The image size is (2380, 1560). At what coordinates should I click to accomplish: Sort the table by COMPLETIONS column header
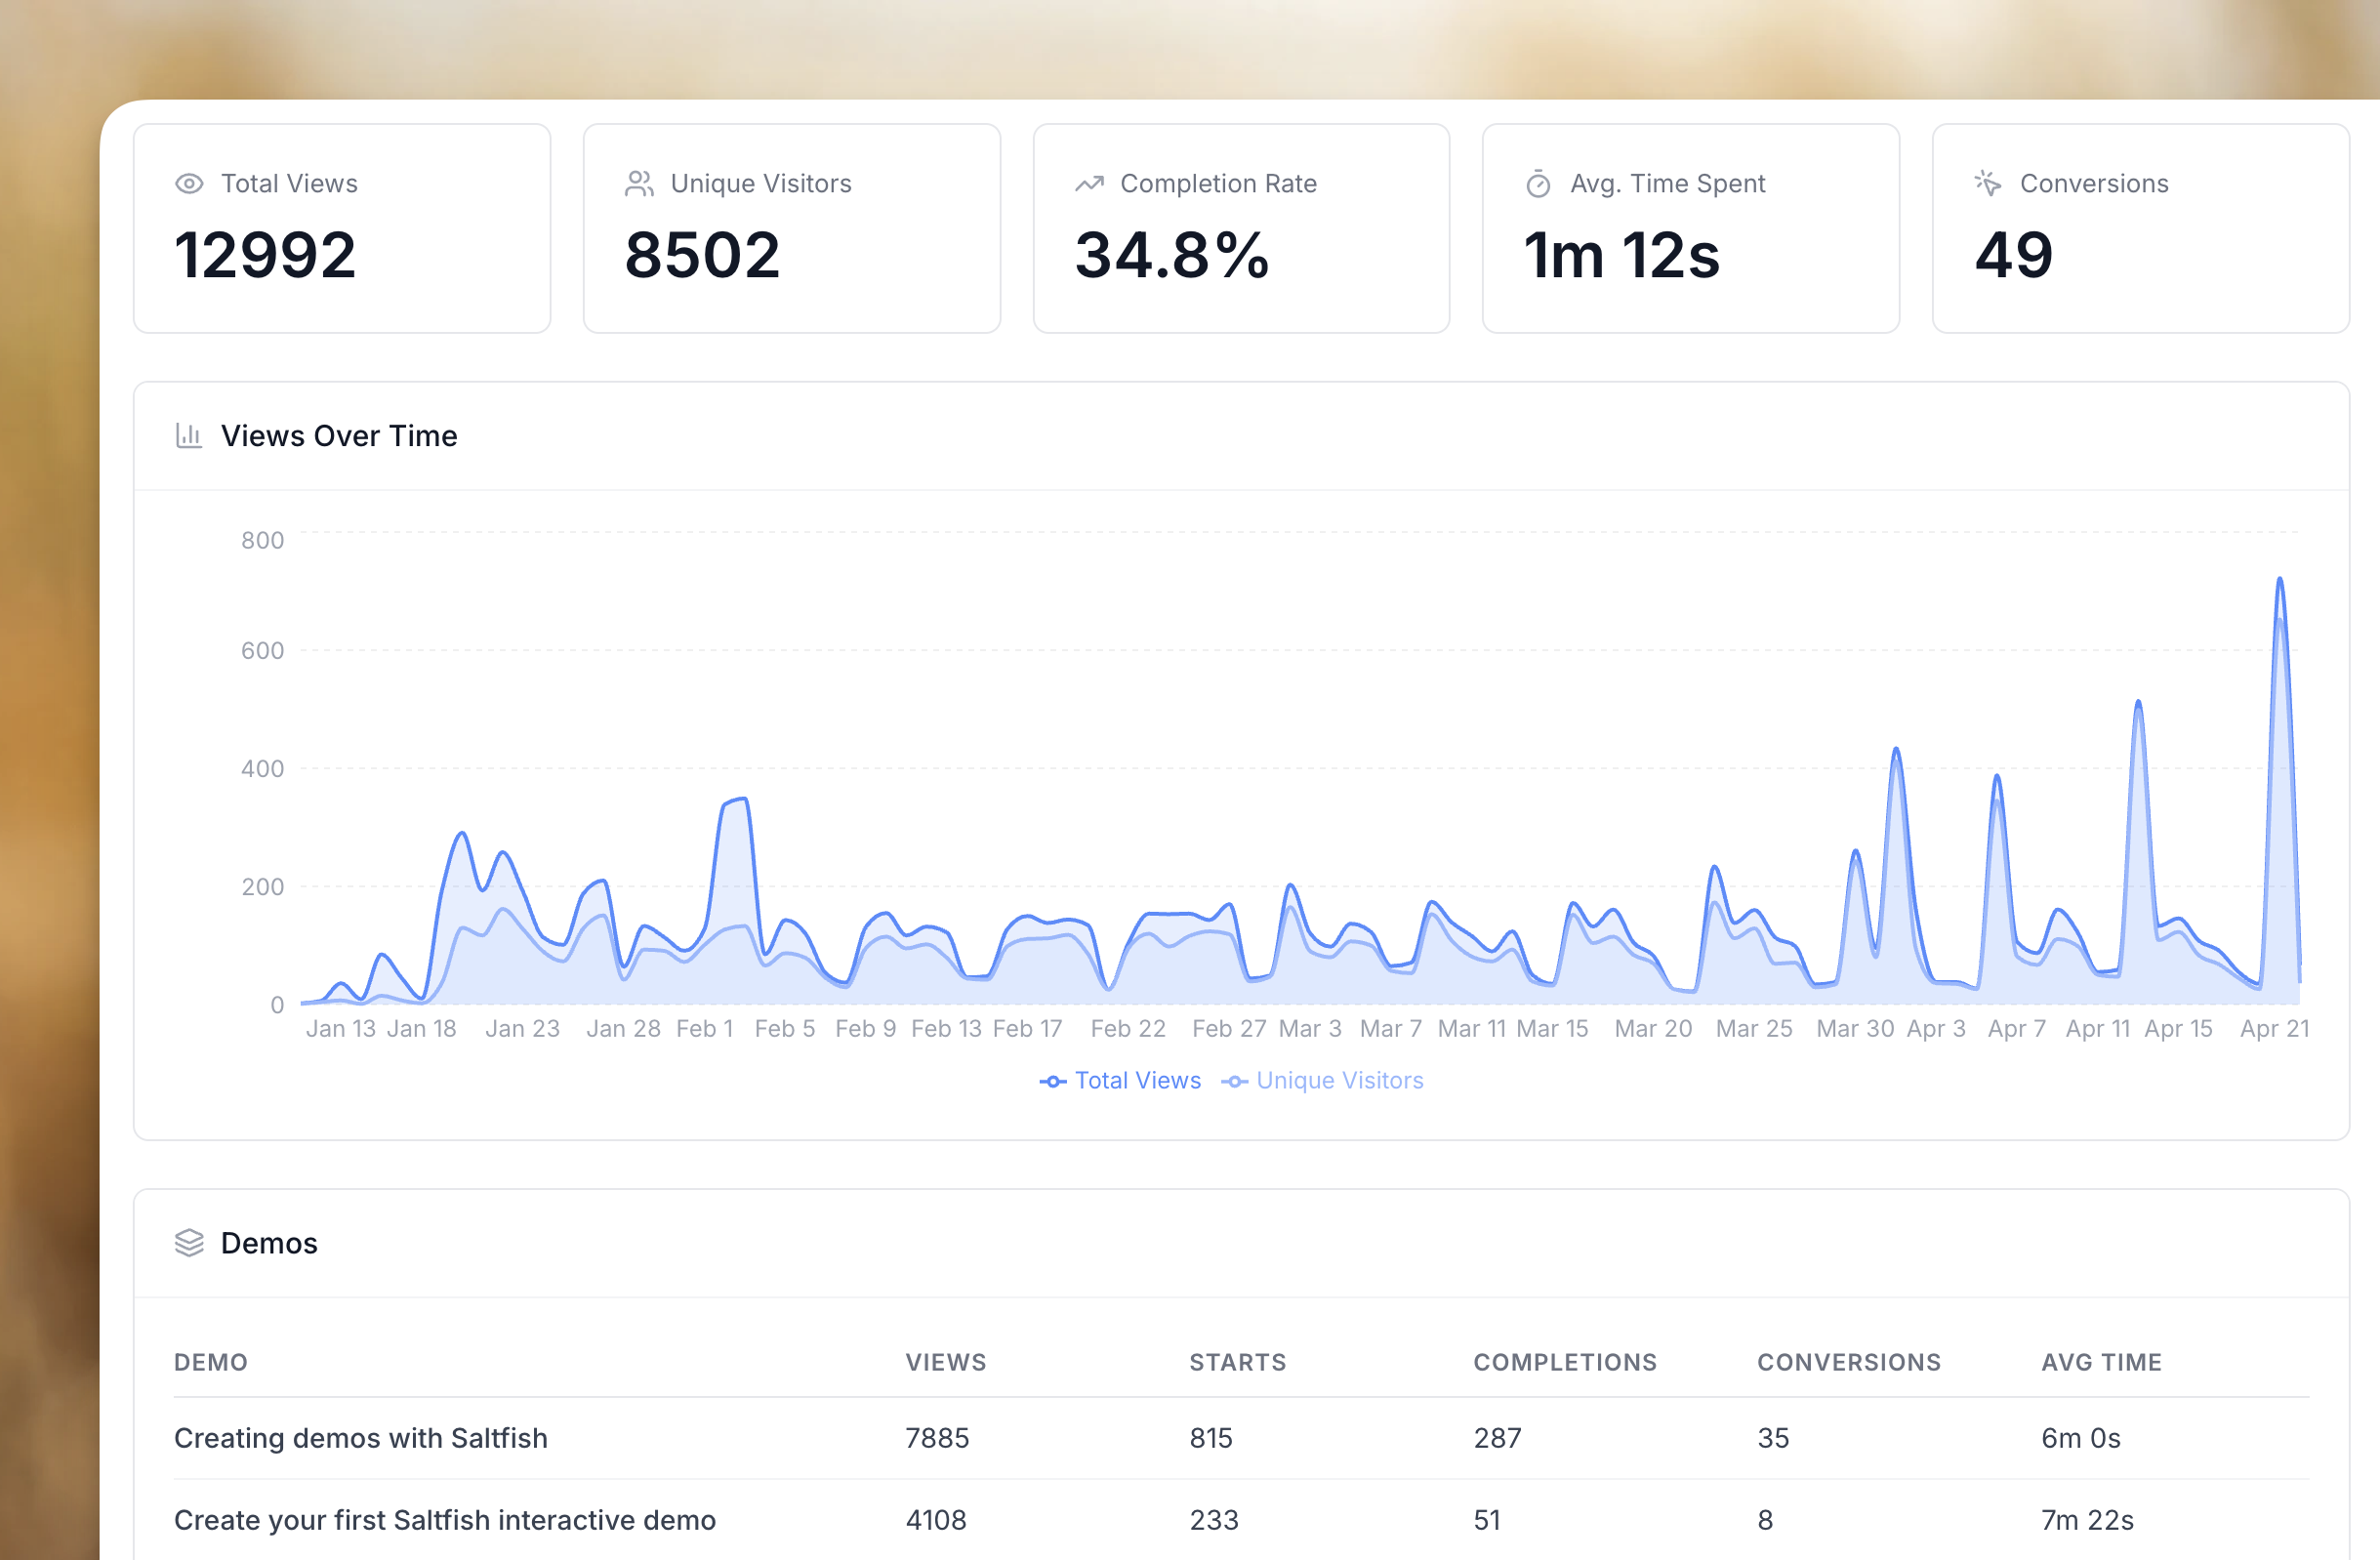pyautogui.click(x=1564, y=1362)
